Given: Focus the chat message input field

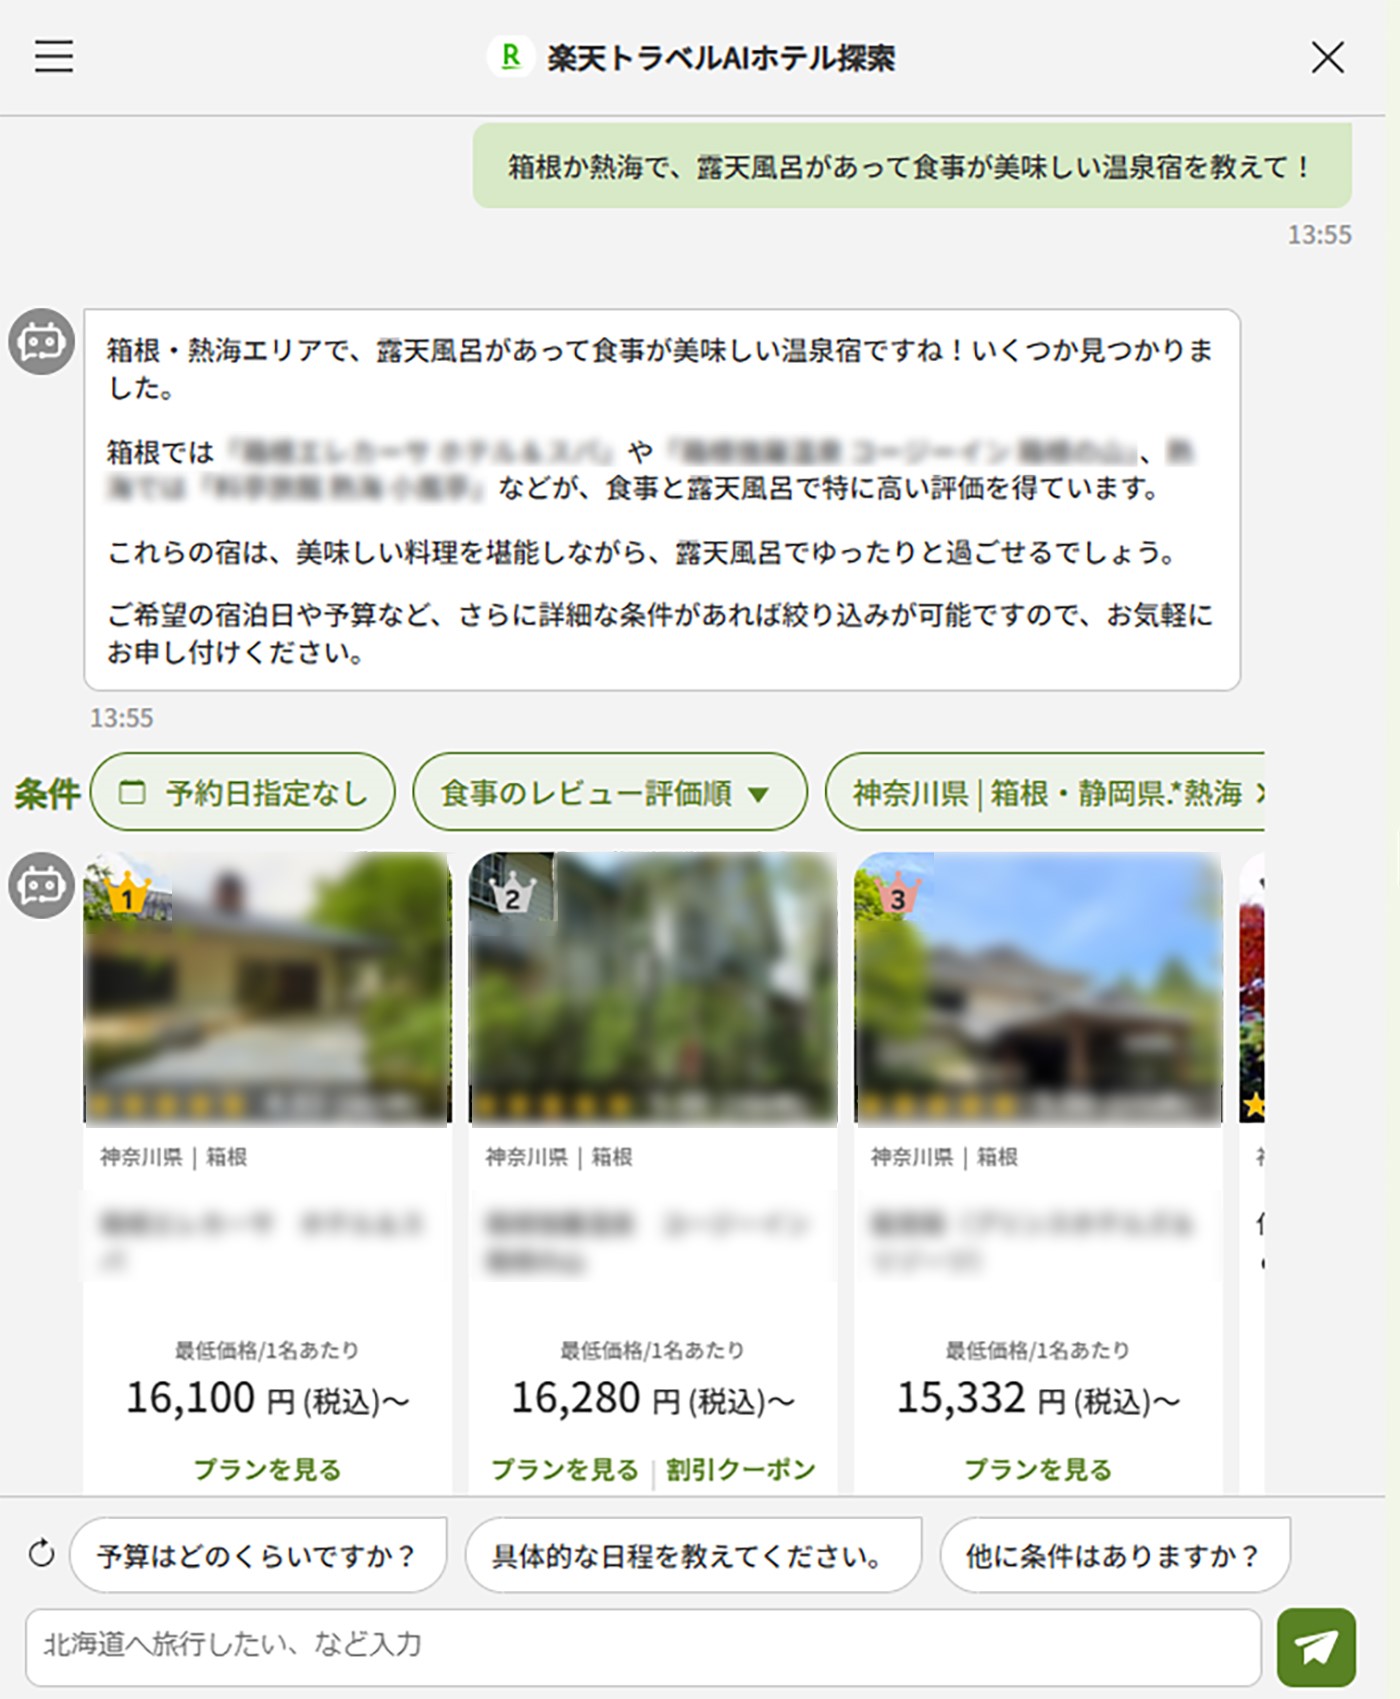Looking at the screenshot, I should pos(642,1645).
